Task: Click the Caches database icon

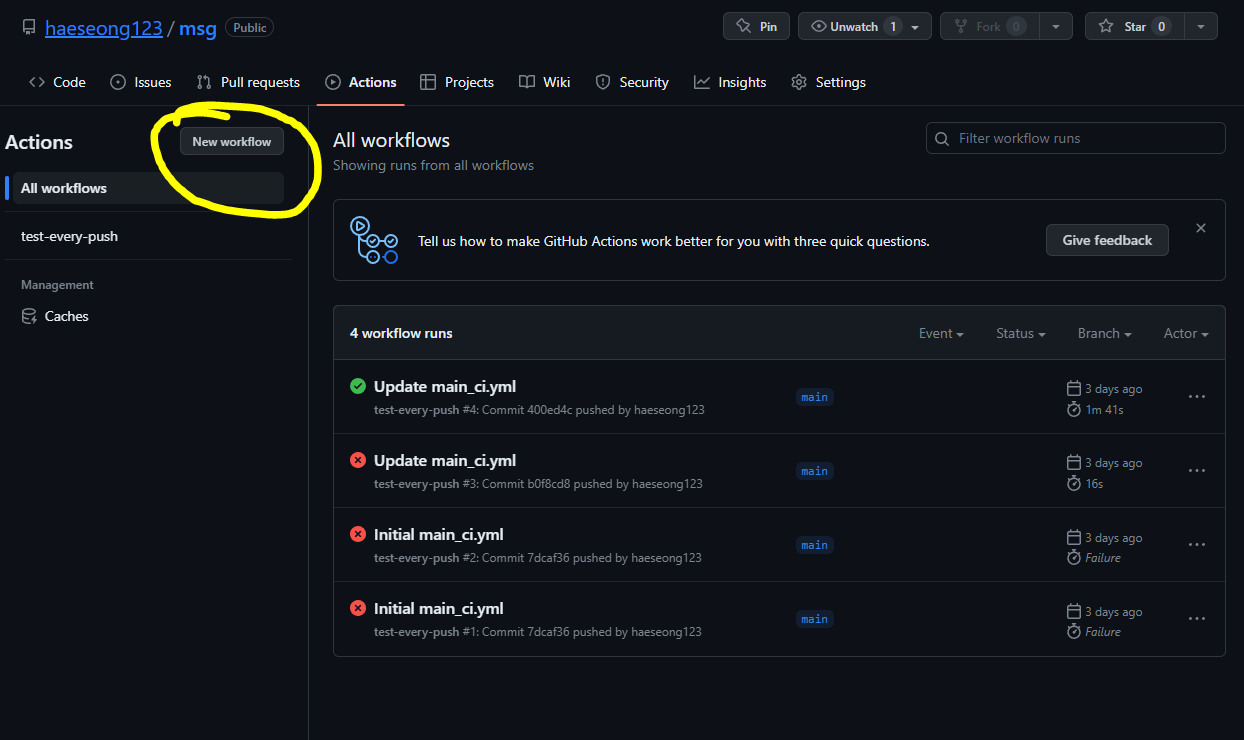Action: [x=29, y=316]
